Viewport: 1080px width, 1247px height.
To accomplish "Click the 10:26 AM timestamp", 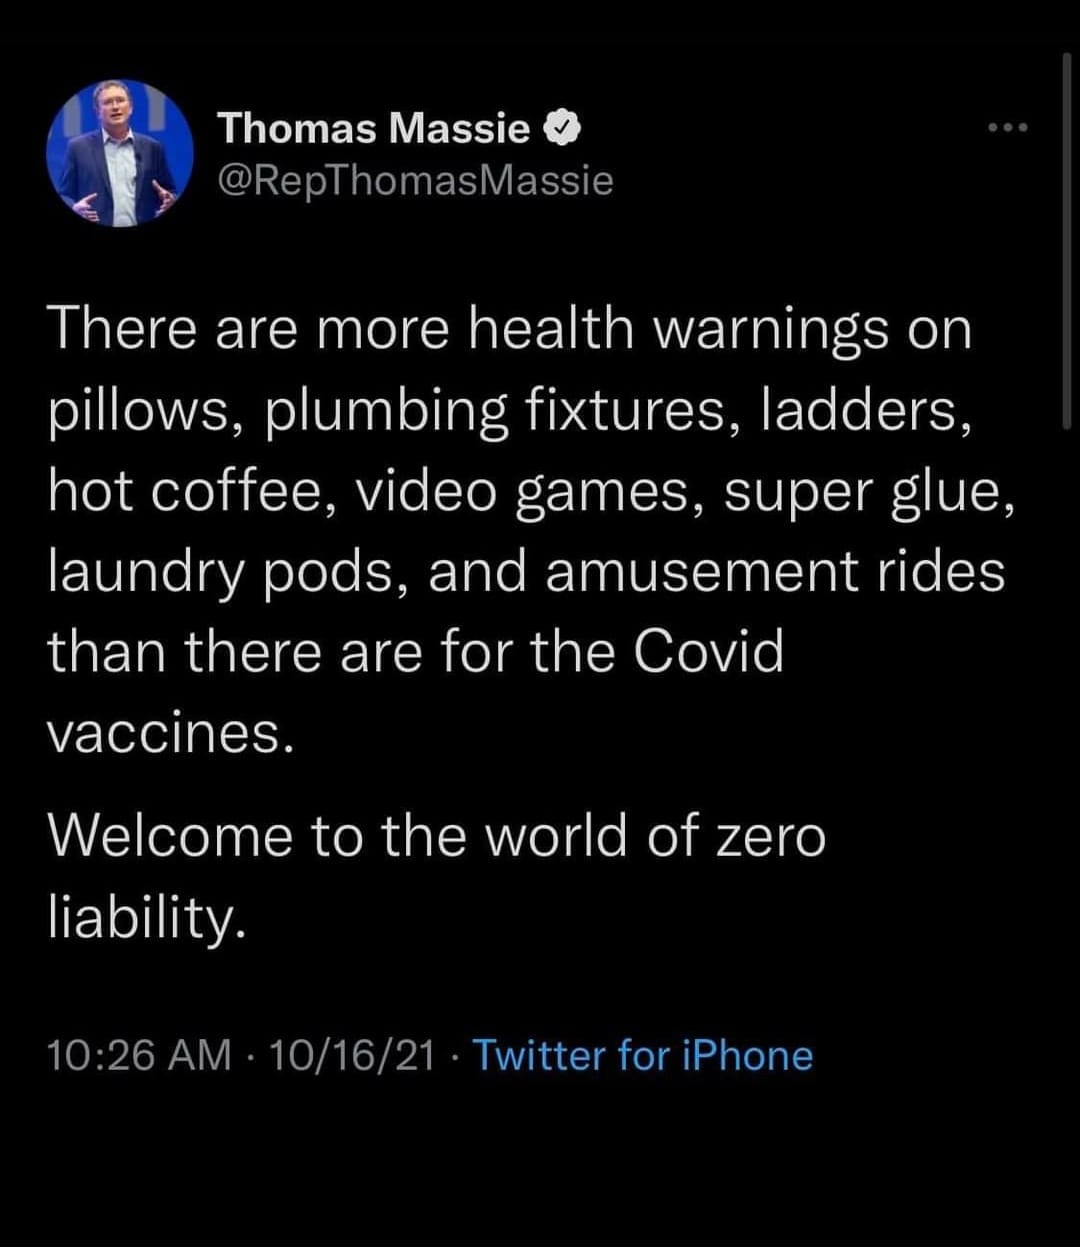I will click(139, 1055).
